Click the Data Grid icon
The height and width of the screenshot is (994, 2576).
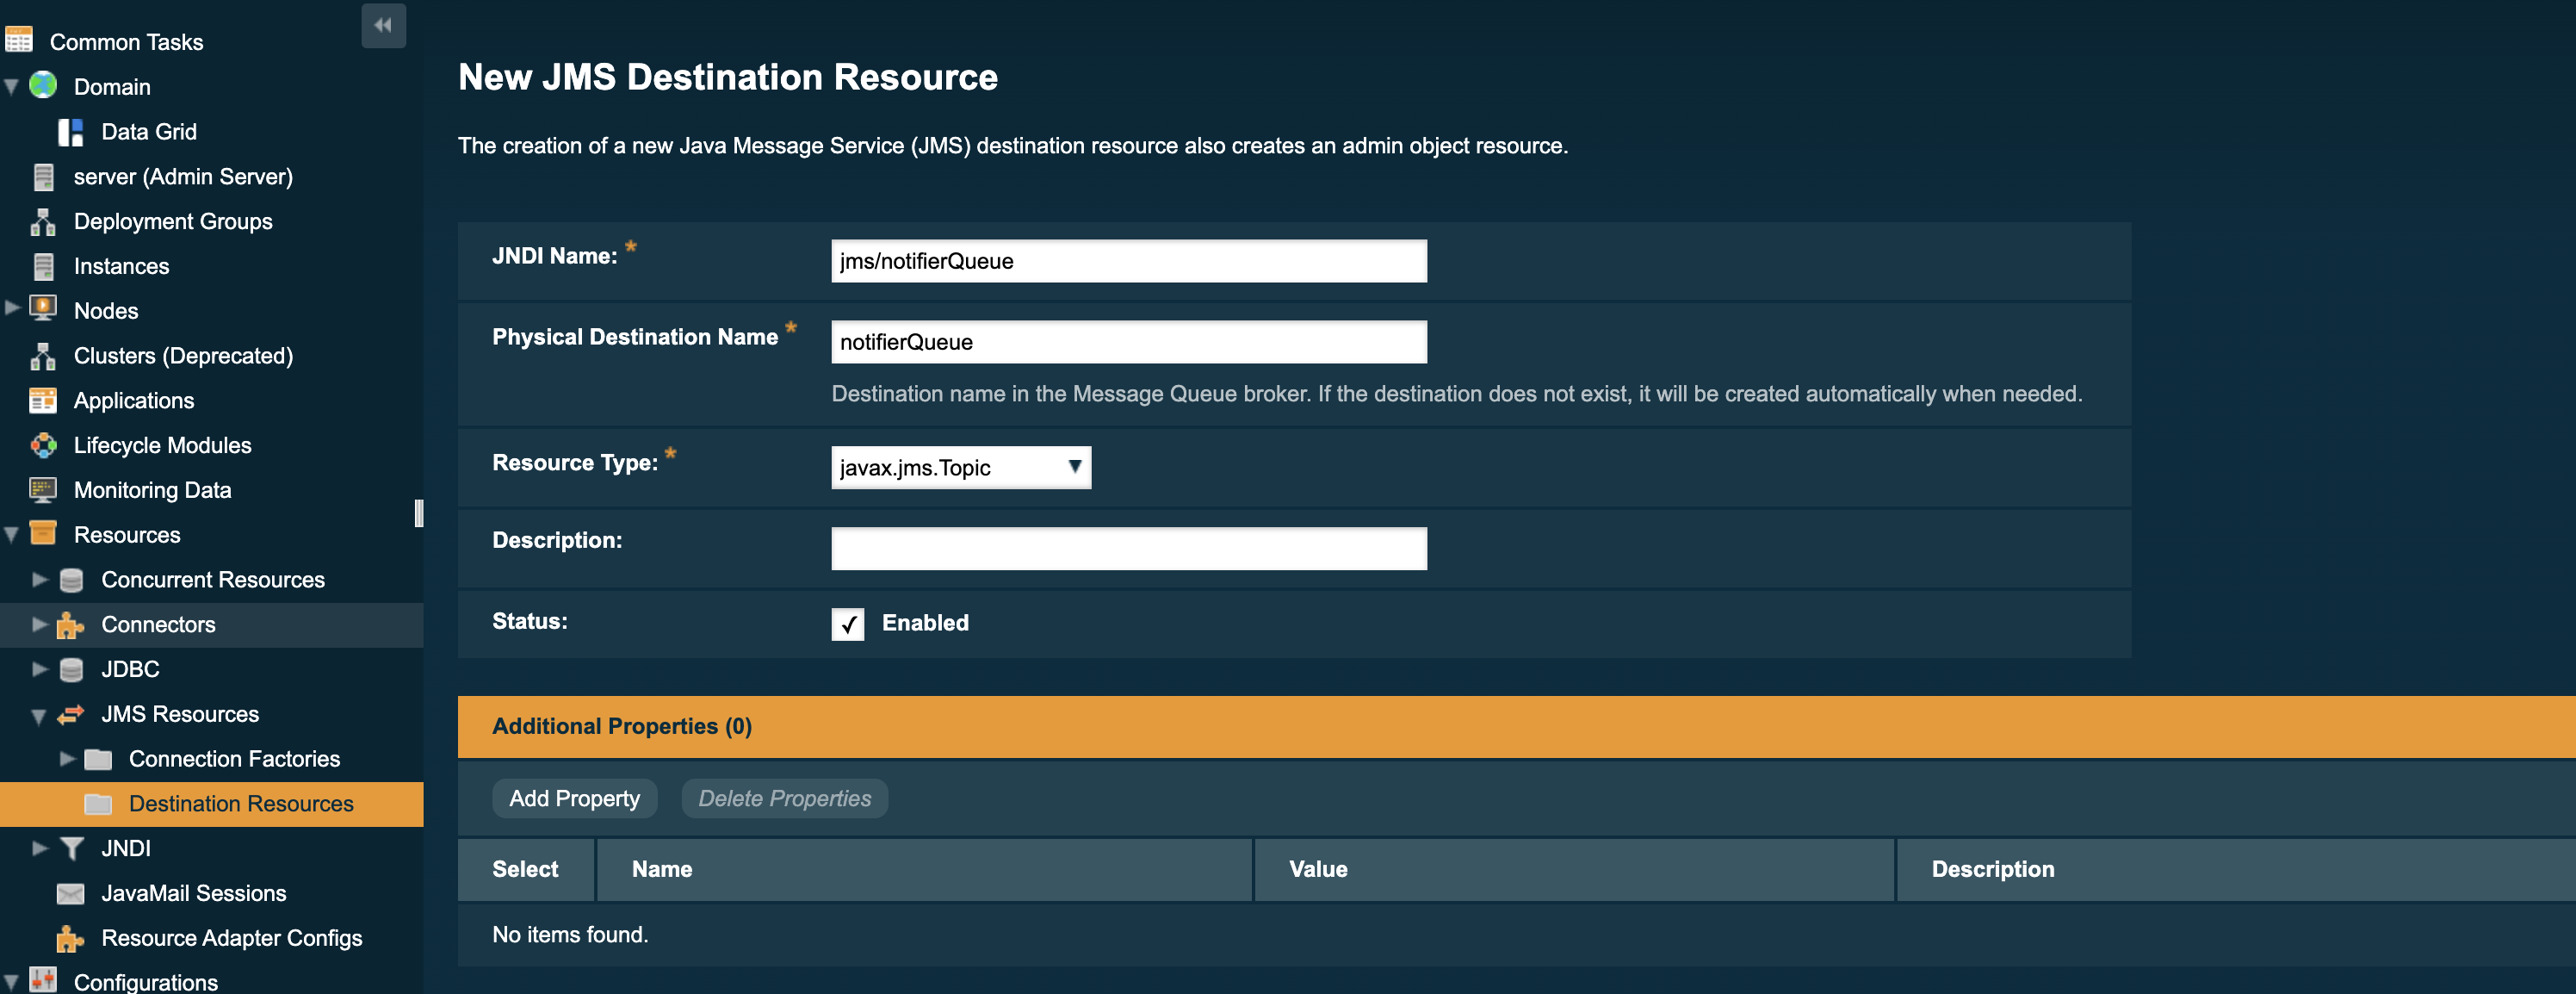[x=70, y=131]
